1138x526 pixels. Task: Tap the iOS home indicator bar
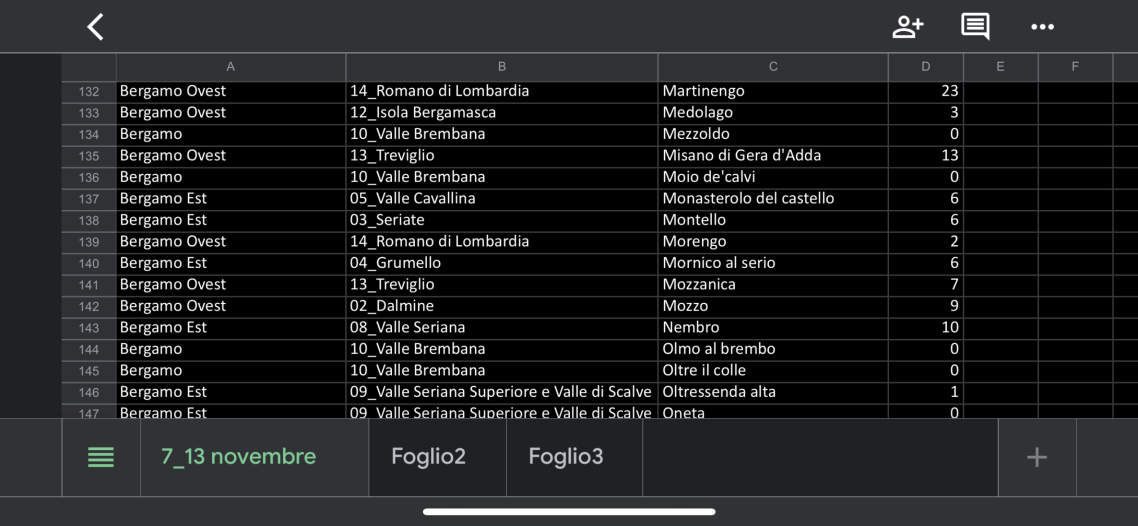(x=569, y=512)
